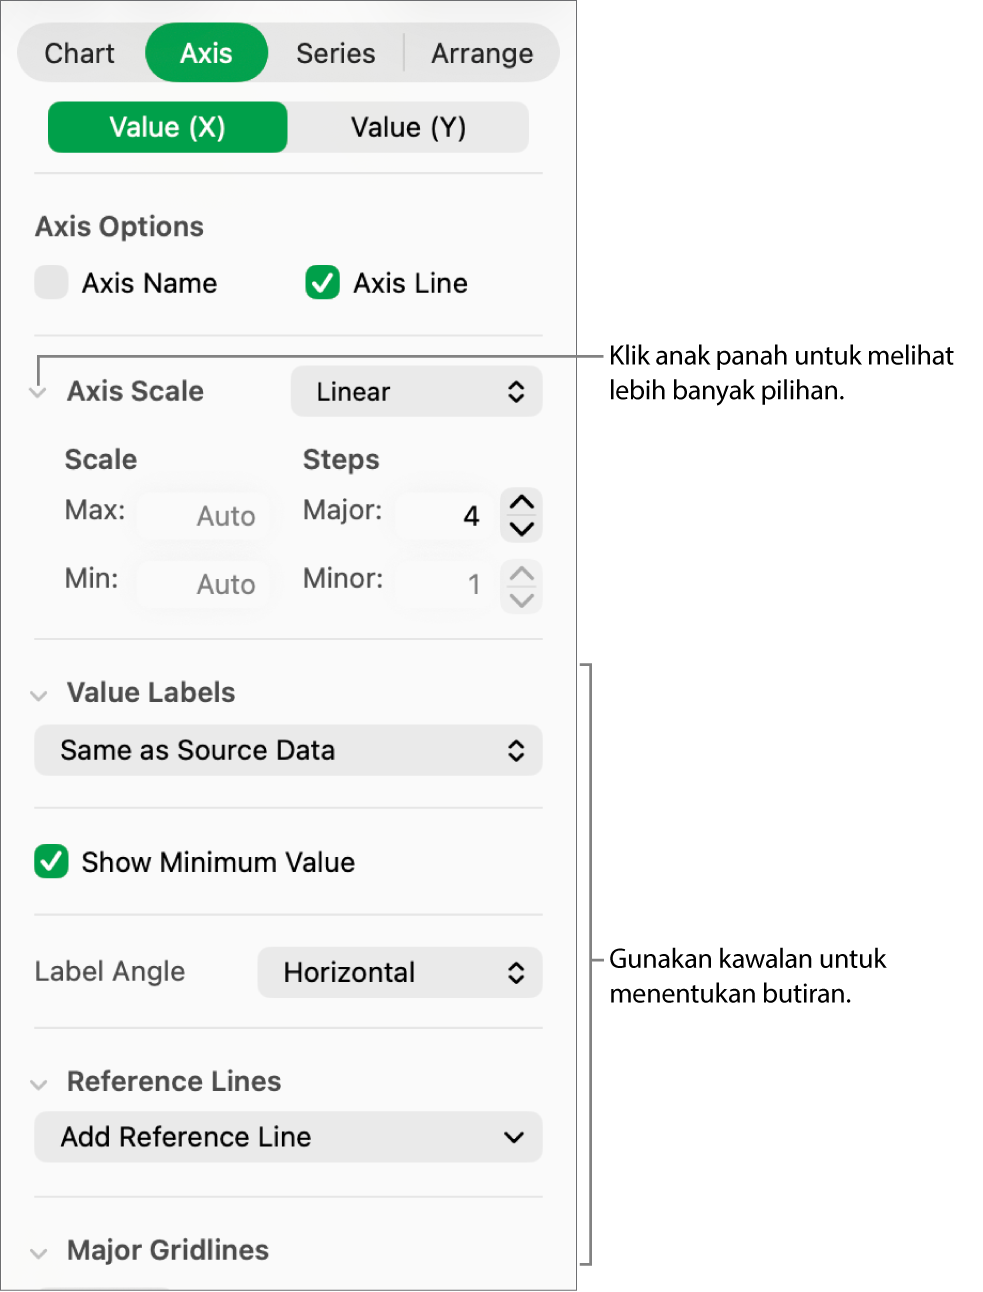The height and width of the screenshot is (1292, 983).
Task: Collapse the Major Gridlines section
Action: pyautogui.click(x=39, y=1253)
